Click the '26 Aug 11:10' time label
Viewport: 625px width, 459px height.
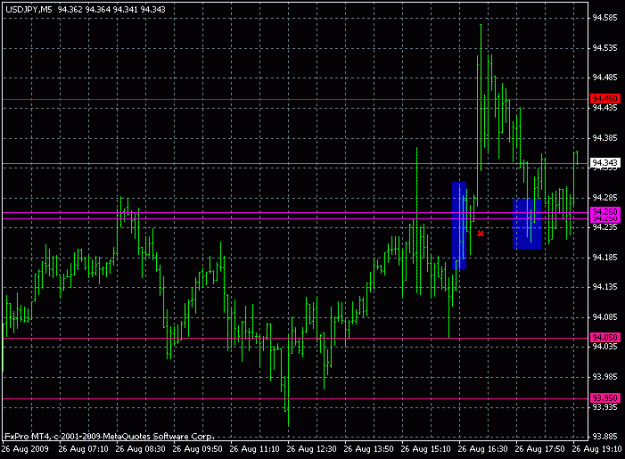pos(254,449)
